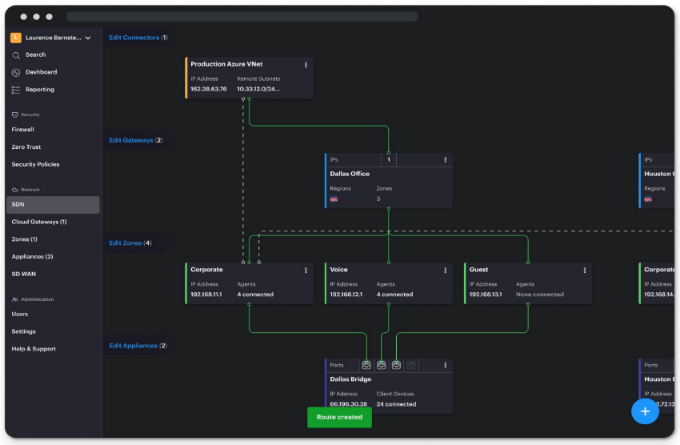
Task: Select the Production Azure VNet title
Action: [x=226, y=64]
